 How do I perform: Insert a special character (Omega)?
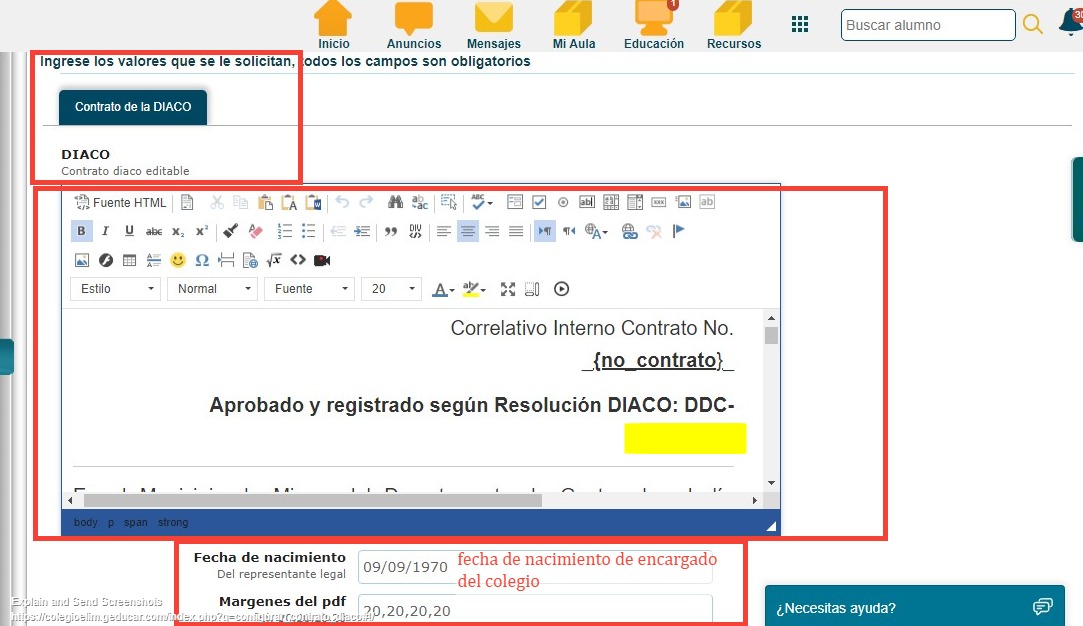pos(202,260)
